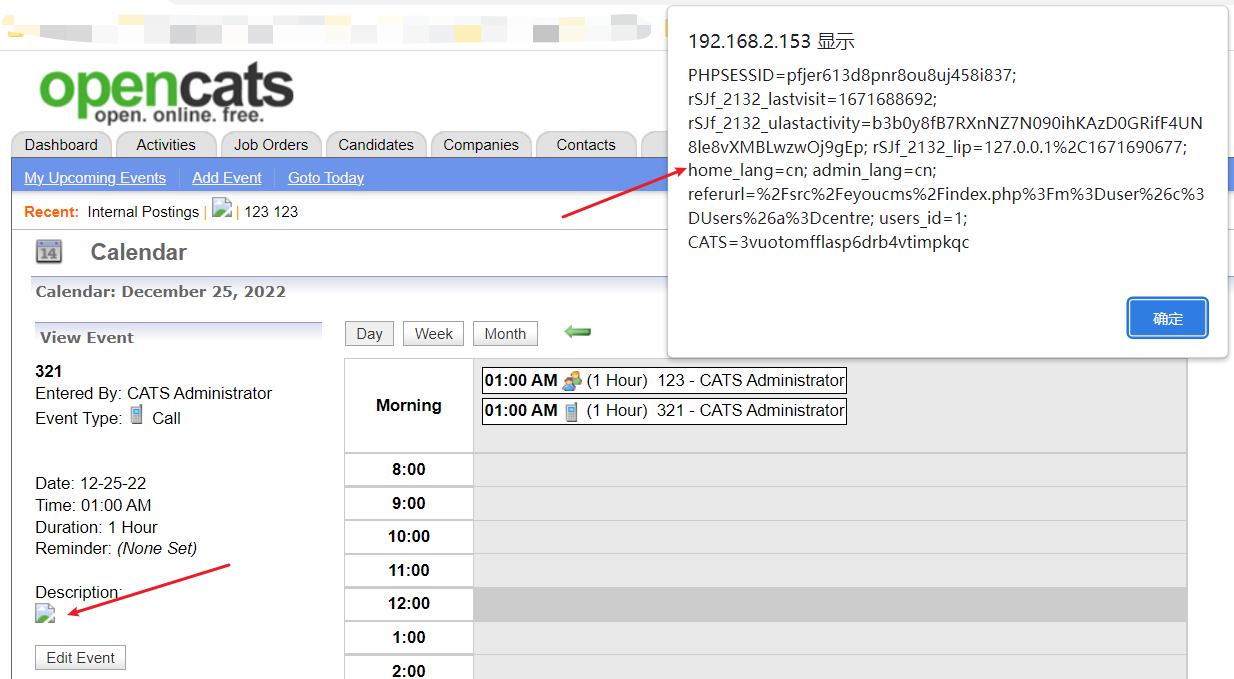Click the Edit Event button
The image size is (1234, 679).
click(x=81, y=658)
